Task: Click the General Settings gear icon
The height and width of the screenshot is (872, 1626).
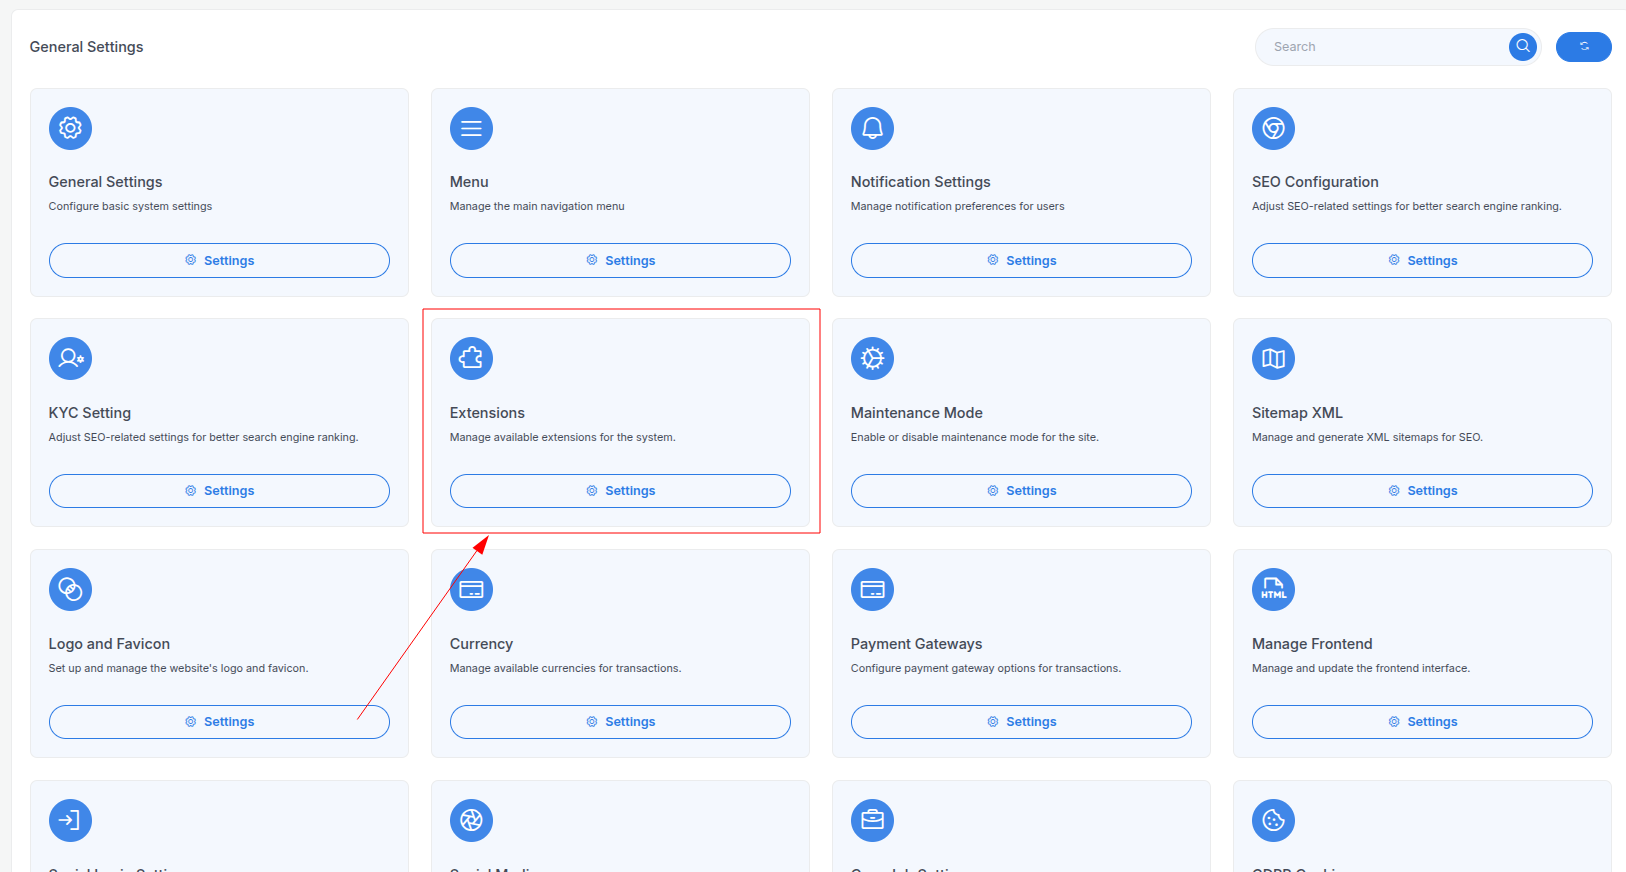Action: pos(70,128)
